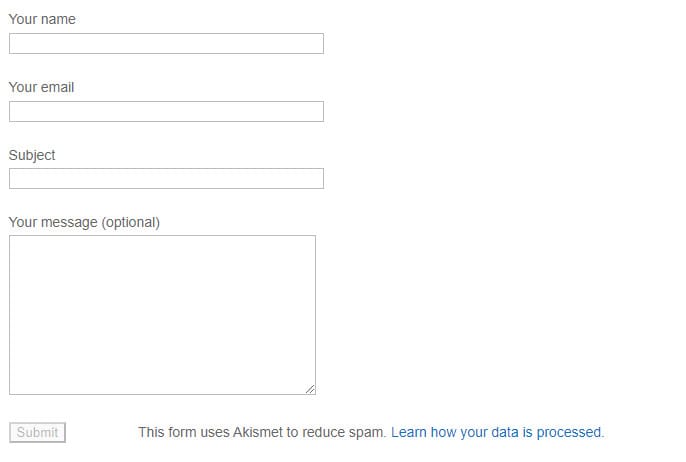686x462 pixels.
Task: Select the Subject input field
Action: click(x=166, y=178)
